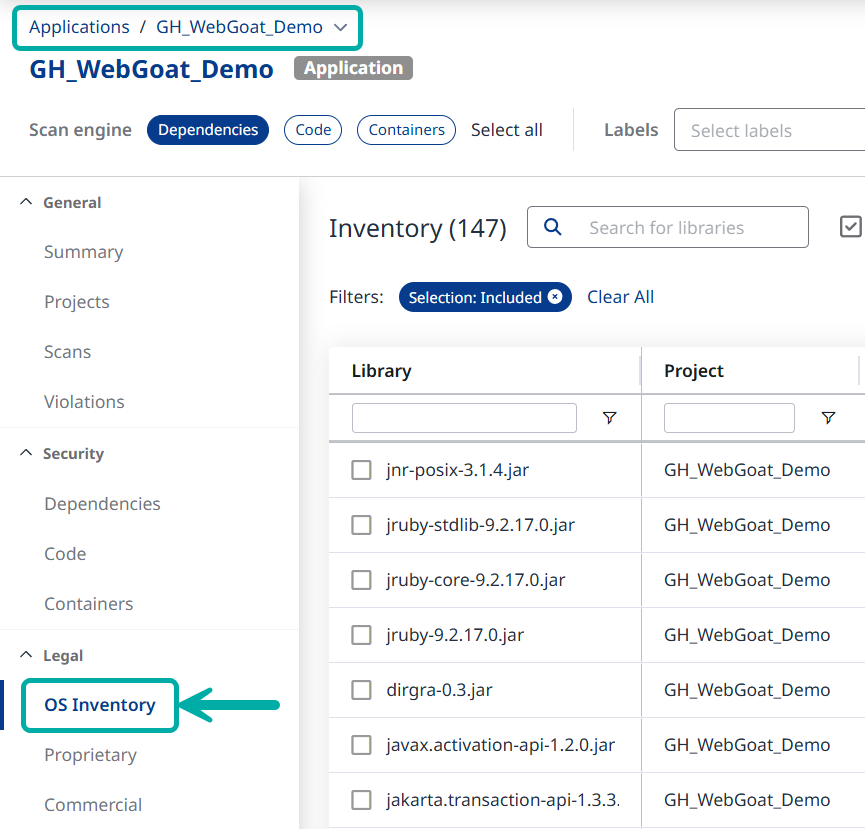
Task: Toggle the Containers scan engine chip
Action: (406, 130)
